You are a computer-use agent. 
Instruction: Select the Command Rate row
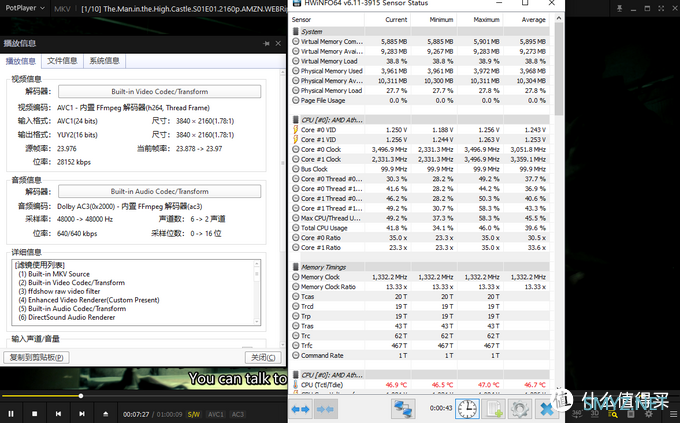(x=420, y=356)
